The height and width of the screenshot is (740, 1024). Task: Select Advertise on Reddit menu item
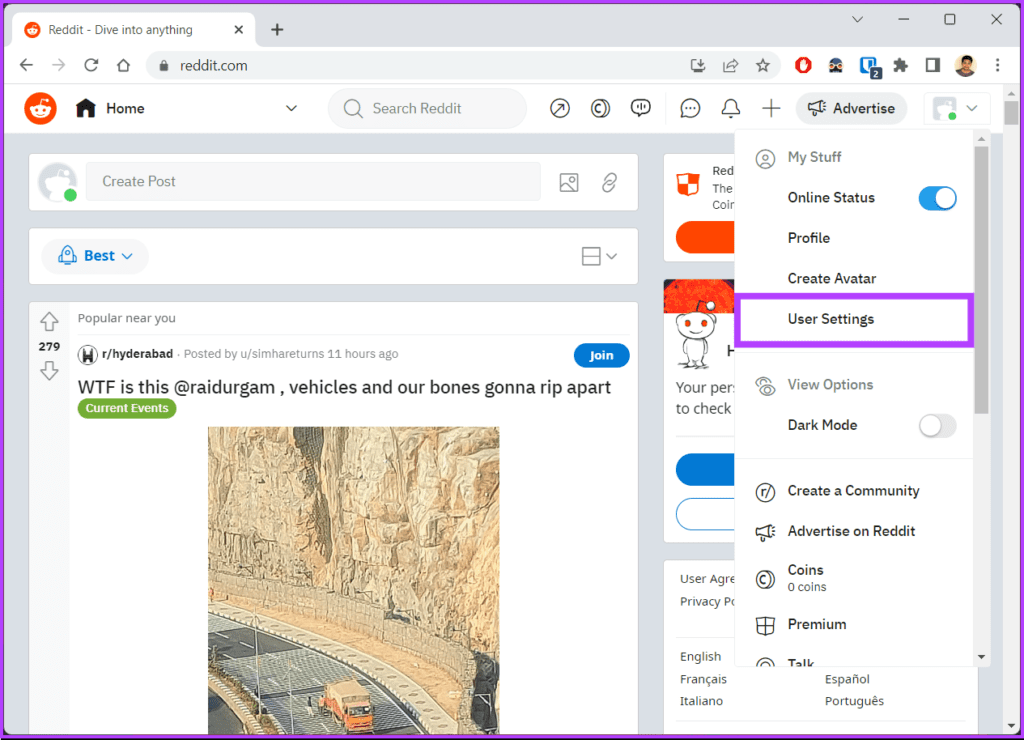tap(851, 532)
